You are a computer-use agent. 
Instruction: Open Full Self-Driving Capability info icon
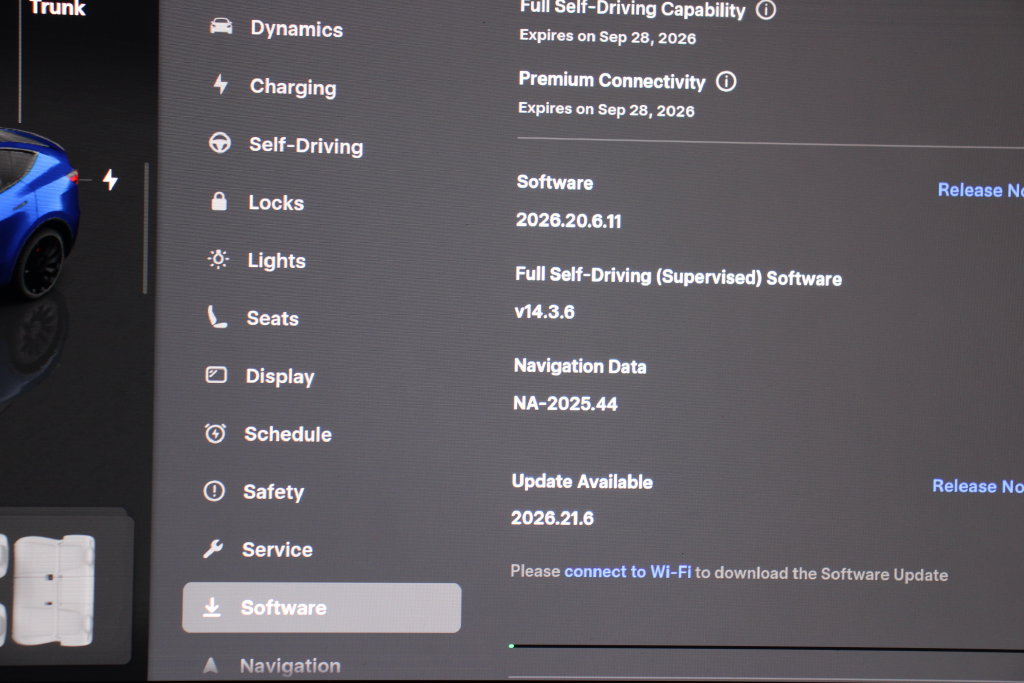766,10
